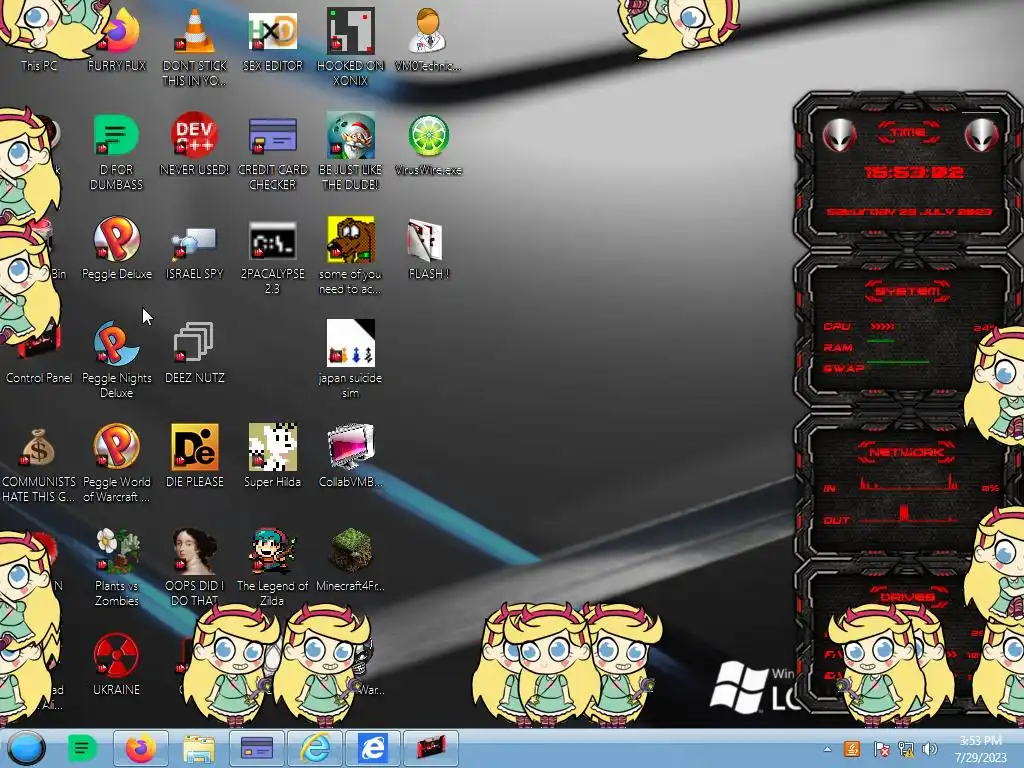Click the SYSTEM widget header

[x=908, y=291]
